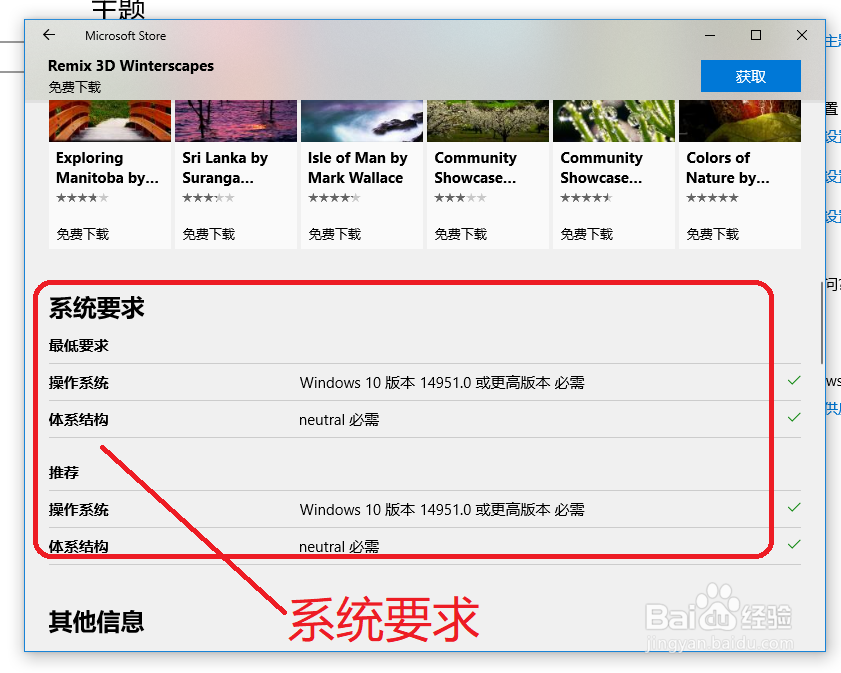The width and height of the screenshot is (841, 673).
Task: Click the 最低要求 subheading
Action: click(x=78, y=346)
